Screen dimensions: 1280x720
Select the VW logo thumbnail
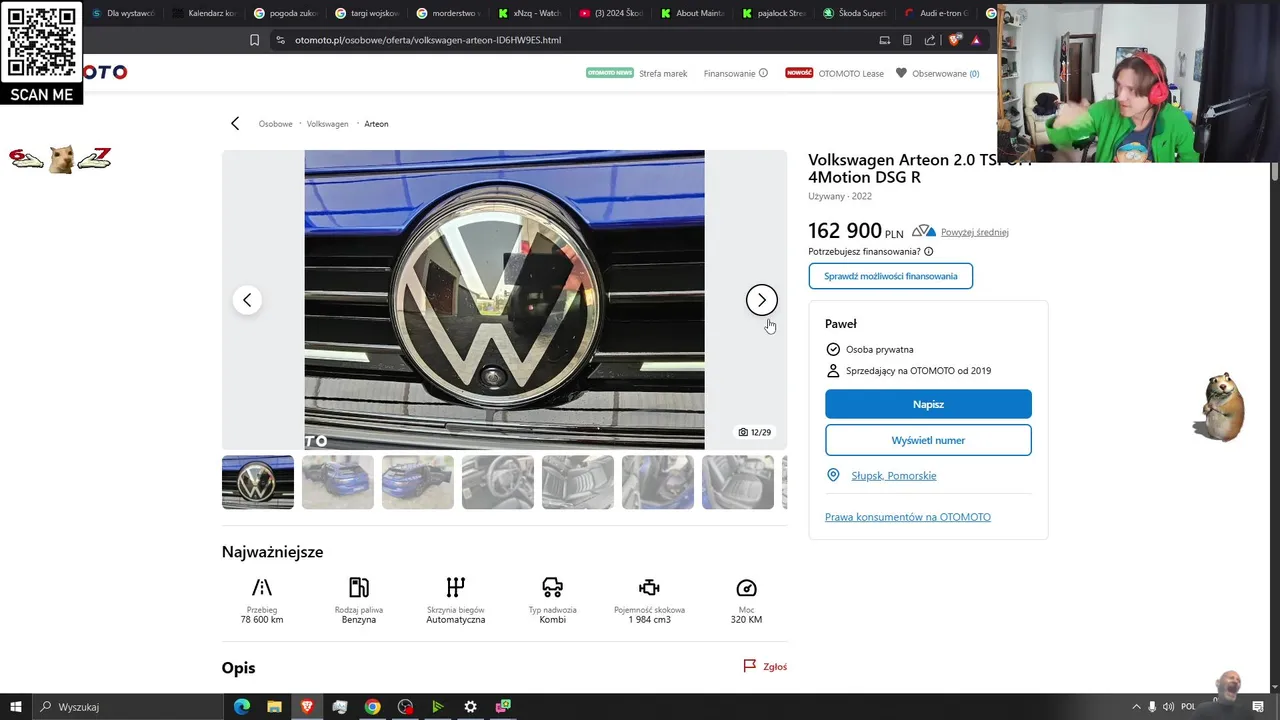tap(258, 482)
